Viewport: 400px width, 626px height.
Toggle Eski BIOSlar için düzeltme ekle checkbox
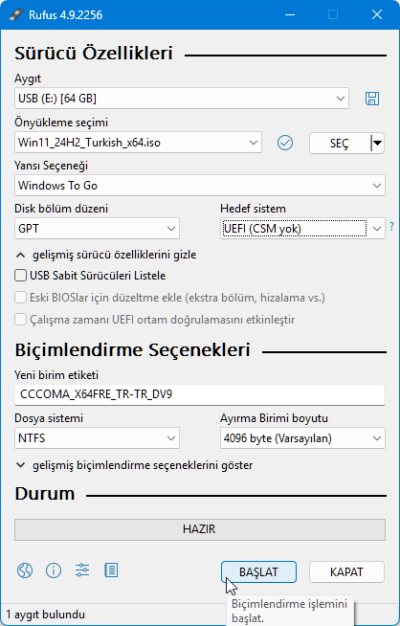coord(20,297)
